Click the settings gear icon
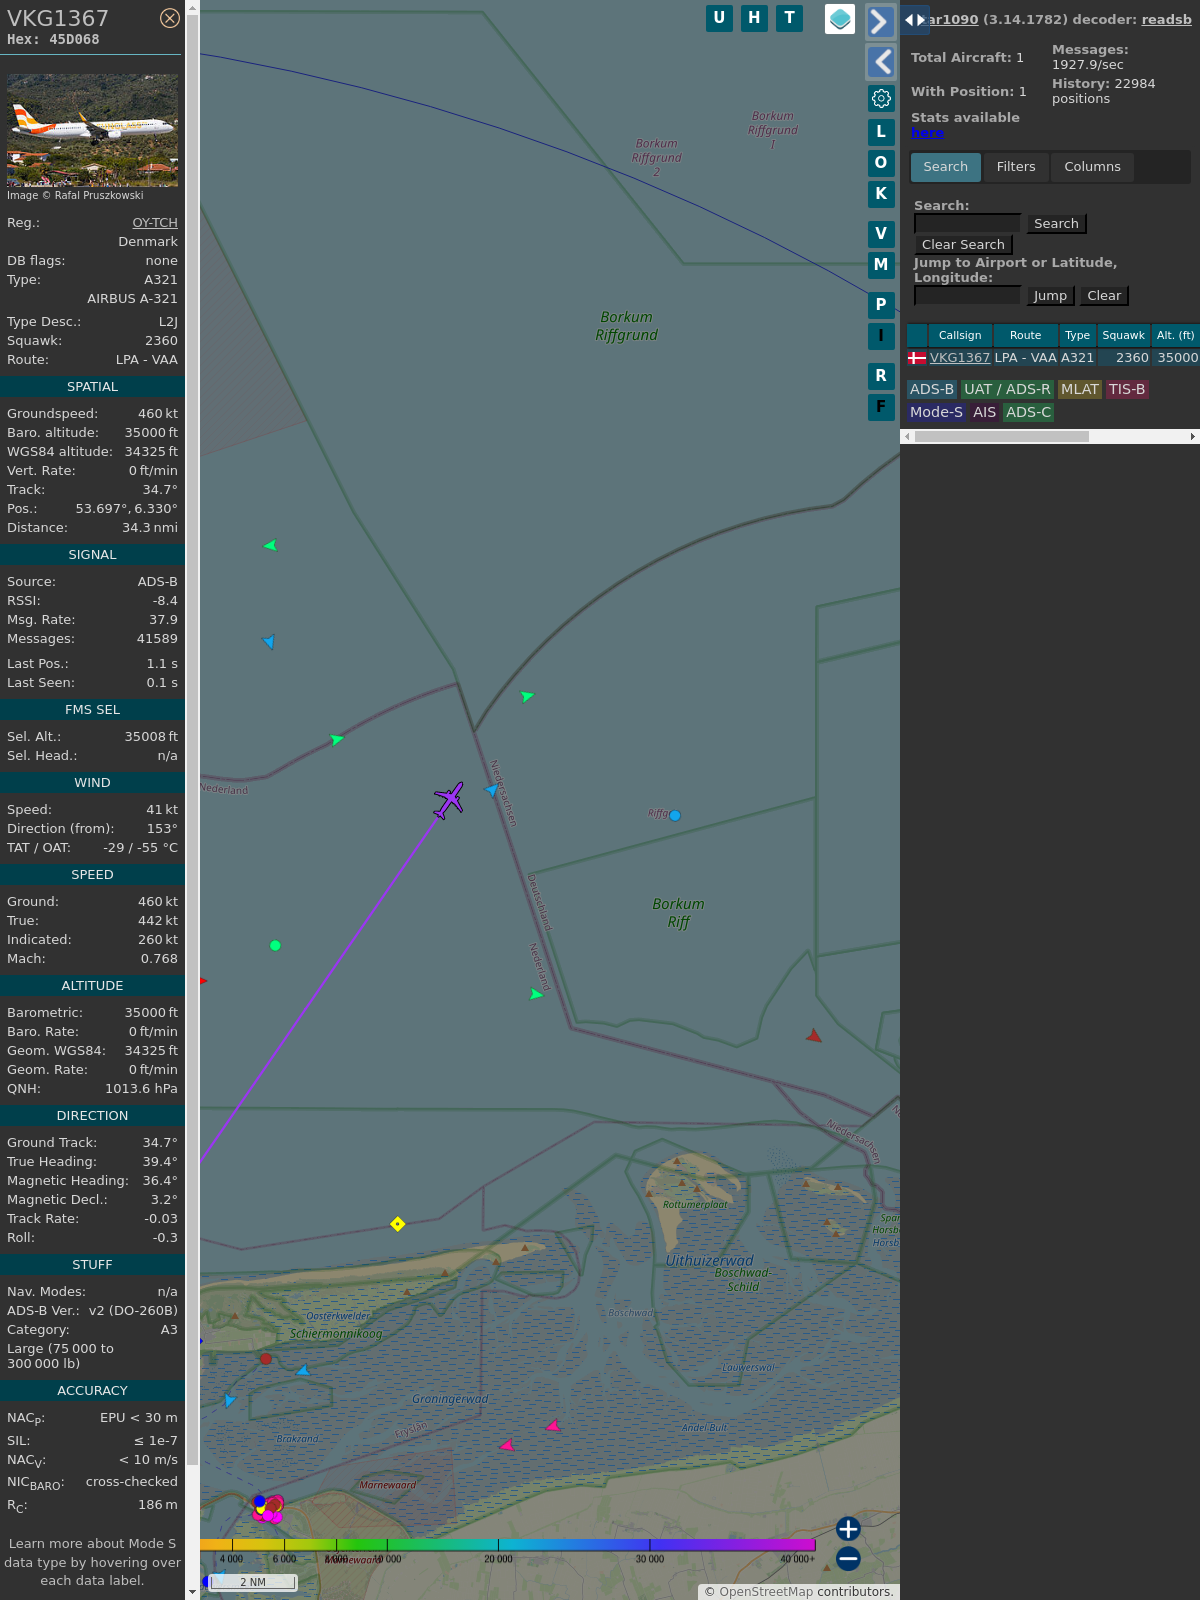Screen dimensions: 1200x1600 coord(881,98)
